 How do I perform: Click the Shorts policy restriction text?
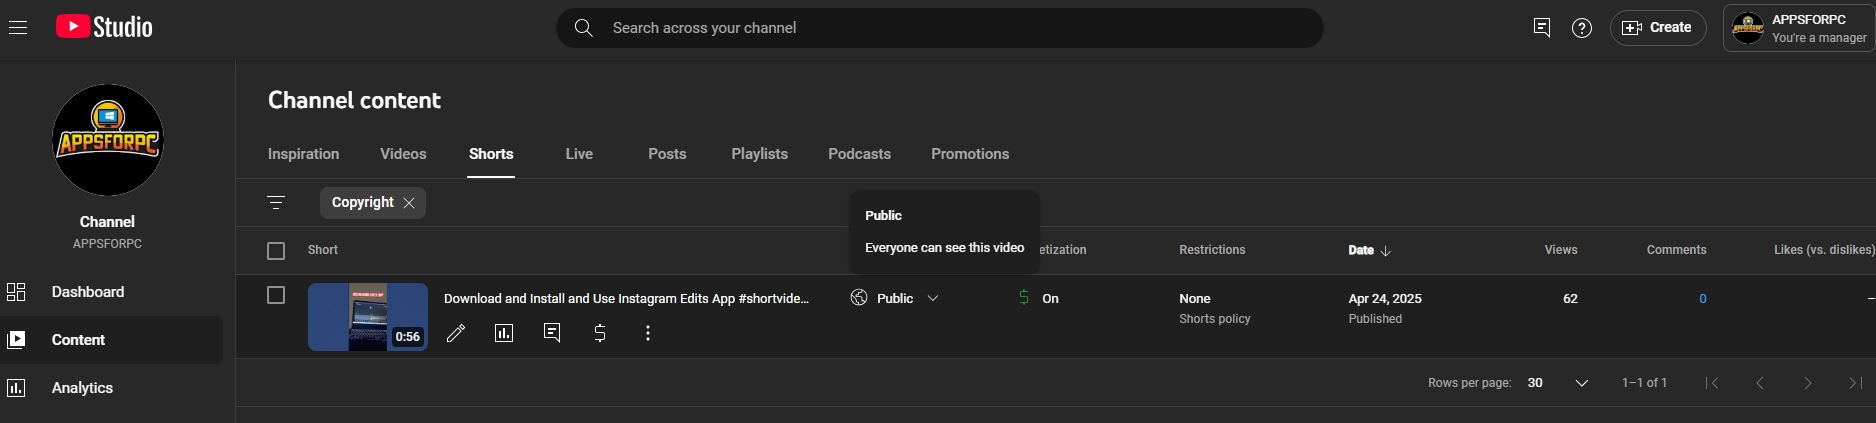[1215, 319]
